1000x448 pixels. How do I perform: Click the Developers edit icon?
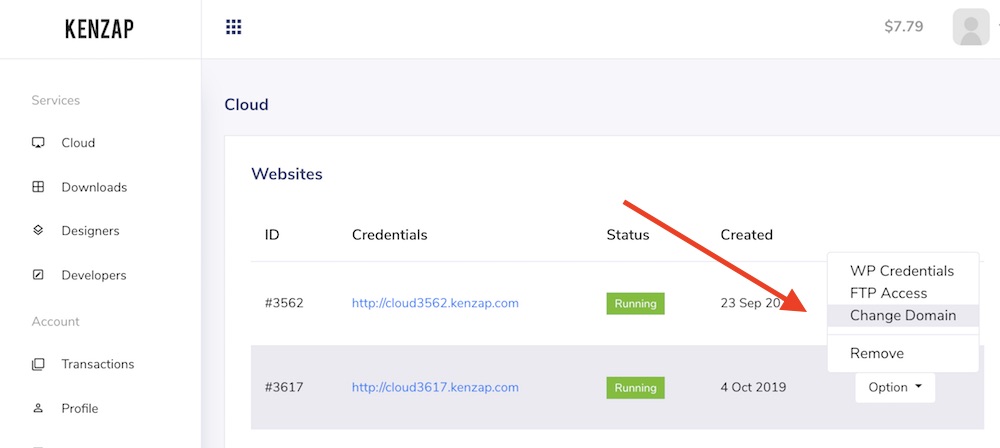point(38,275)
